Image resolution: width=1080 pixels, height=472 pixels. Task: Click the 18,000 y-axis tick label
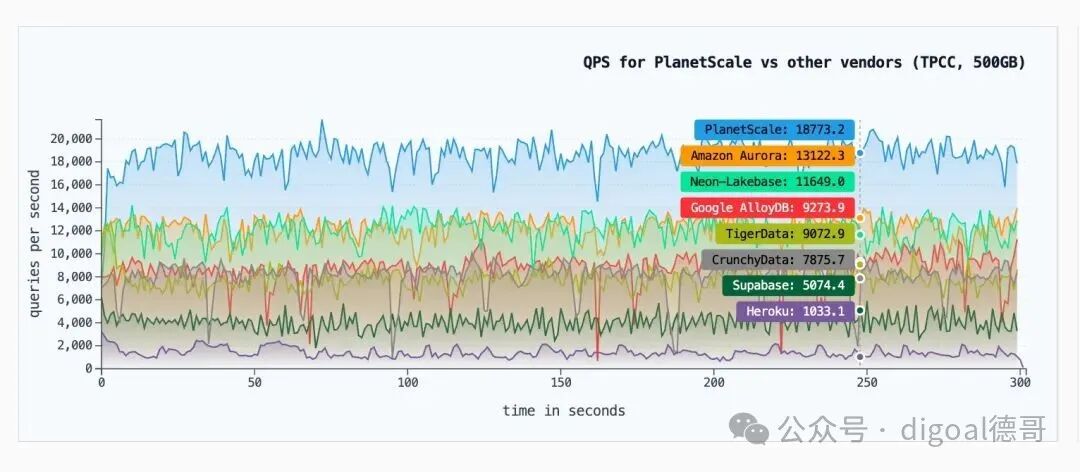(72, 161)
